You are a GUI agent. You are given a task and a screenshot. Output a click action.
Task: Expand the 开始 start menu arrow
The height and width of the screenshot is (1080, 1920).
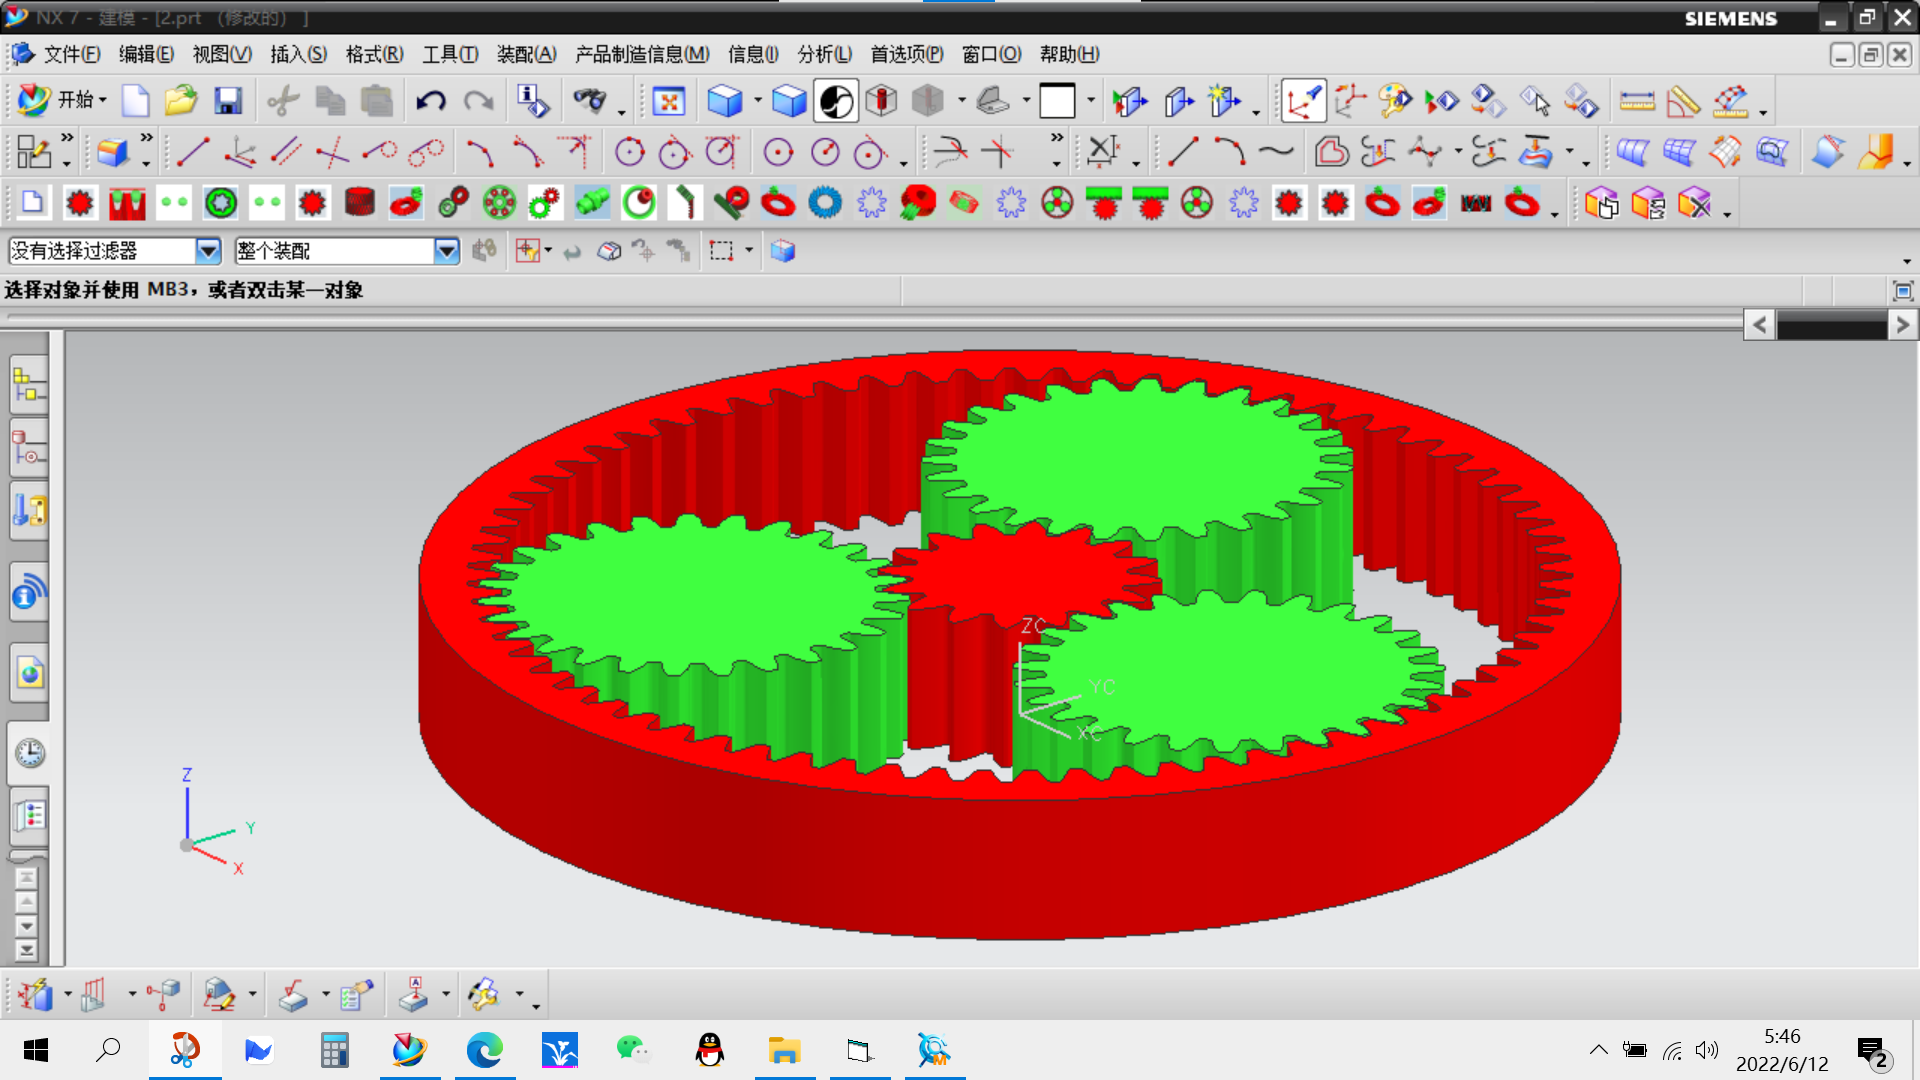(102, 101)
